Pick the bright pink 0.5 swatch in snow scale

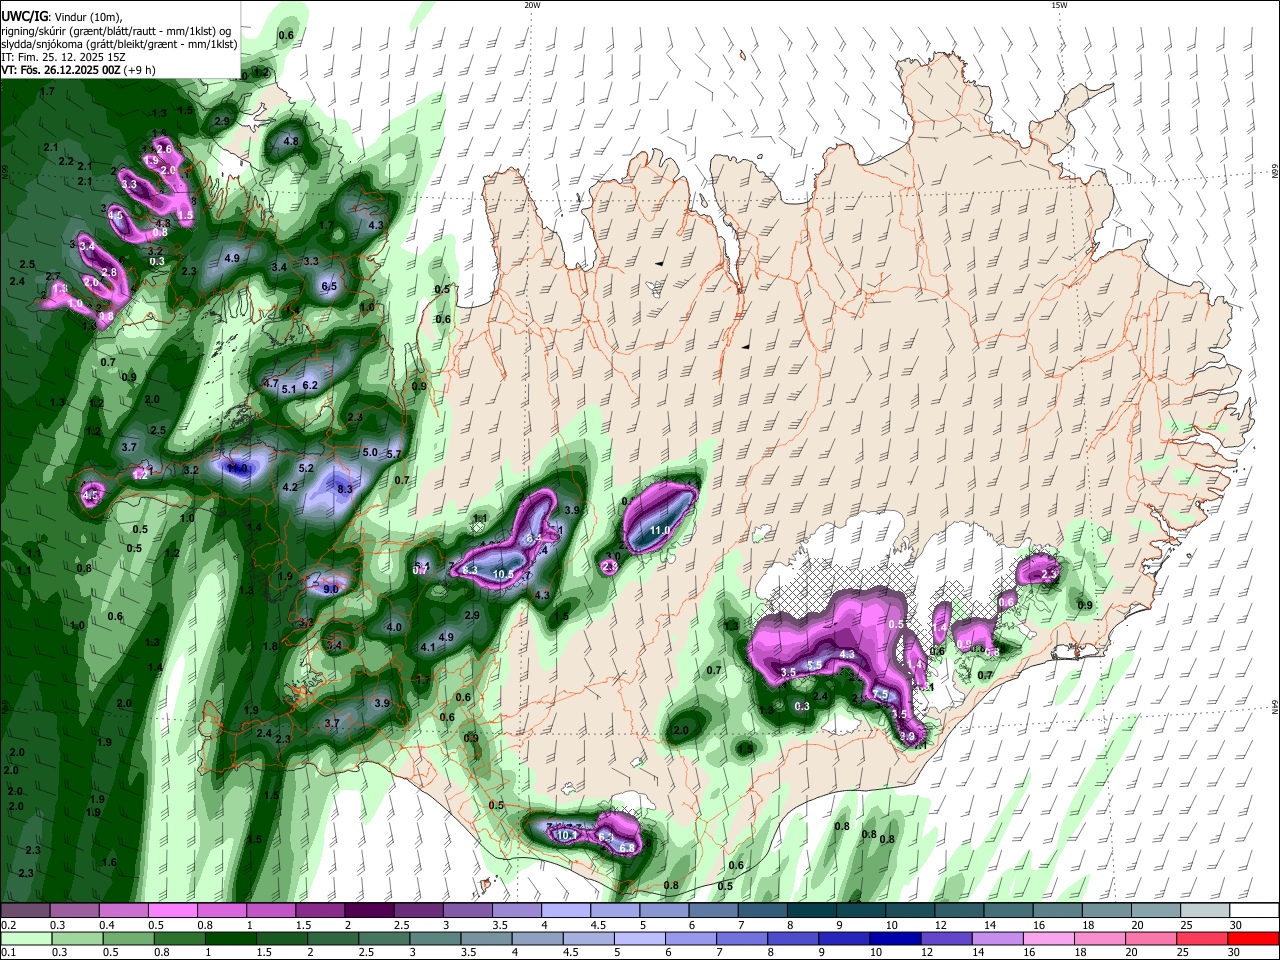172,910
